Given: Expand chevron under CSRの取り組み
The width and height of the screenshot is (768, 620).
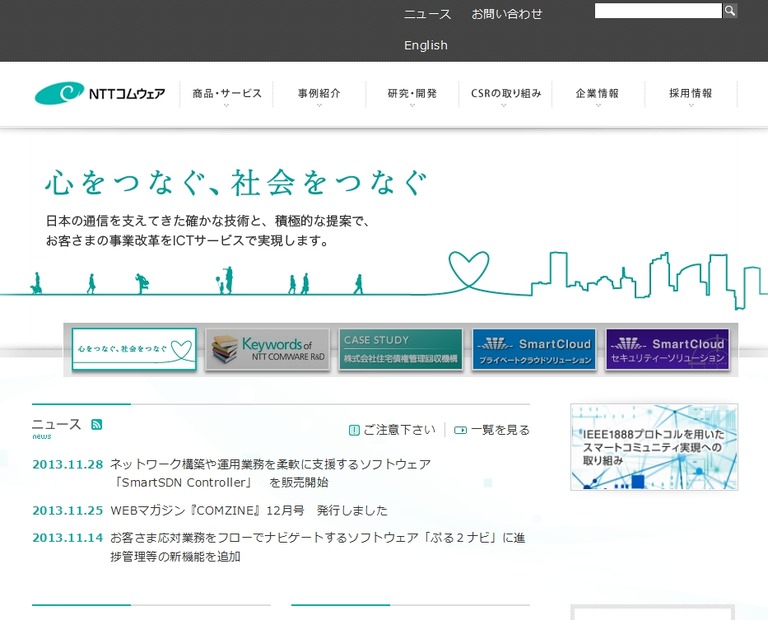Looking at the screenshot, I should [x=504, y=105].
